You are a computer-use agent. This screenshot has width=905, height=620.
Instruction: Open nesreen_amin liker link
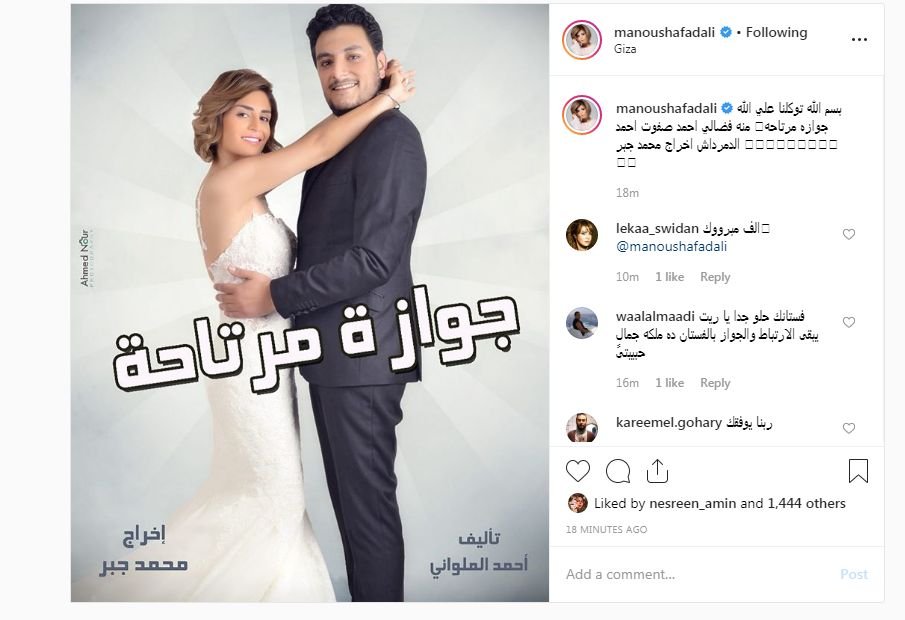pyautogui.click(x=693, y=503)
